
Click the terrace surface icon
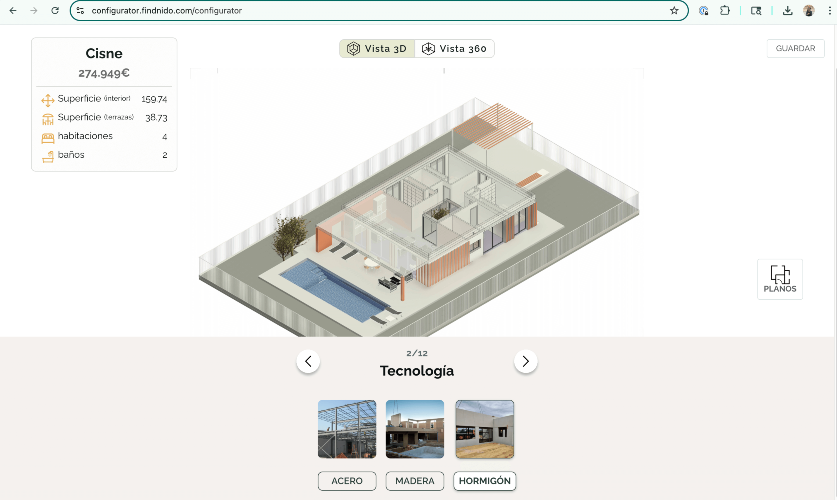point(48,118)
